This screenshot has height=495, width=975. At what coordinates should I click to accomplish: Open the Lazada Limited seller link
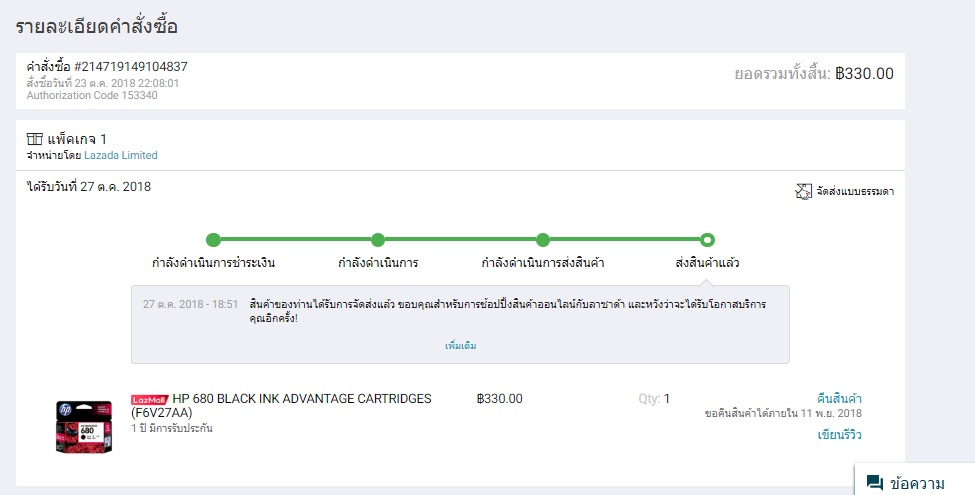(121, 155)
